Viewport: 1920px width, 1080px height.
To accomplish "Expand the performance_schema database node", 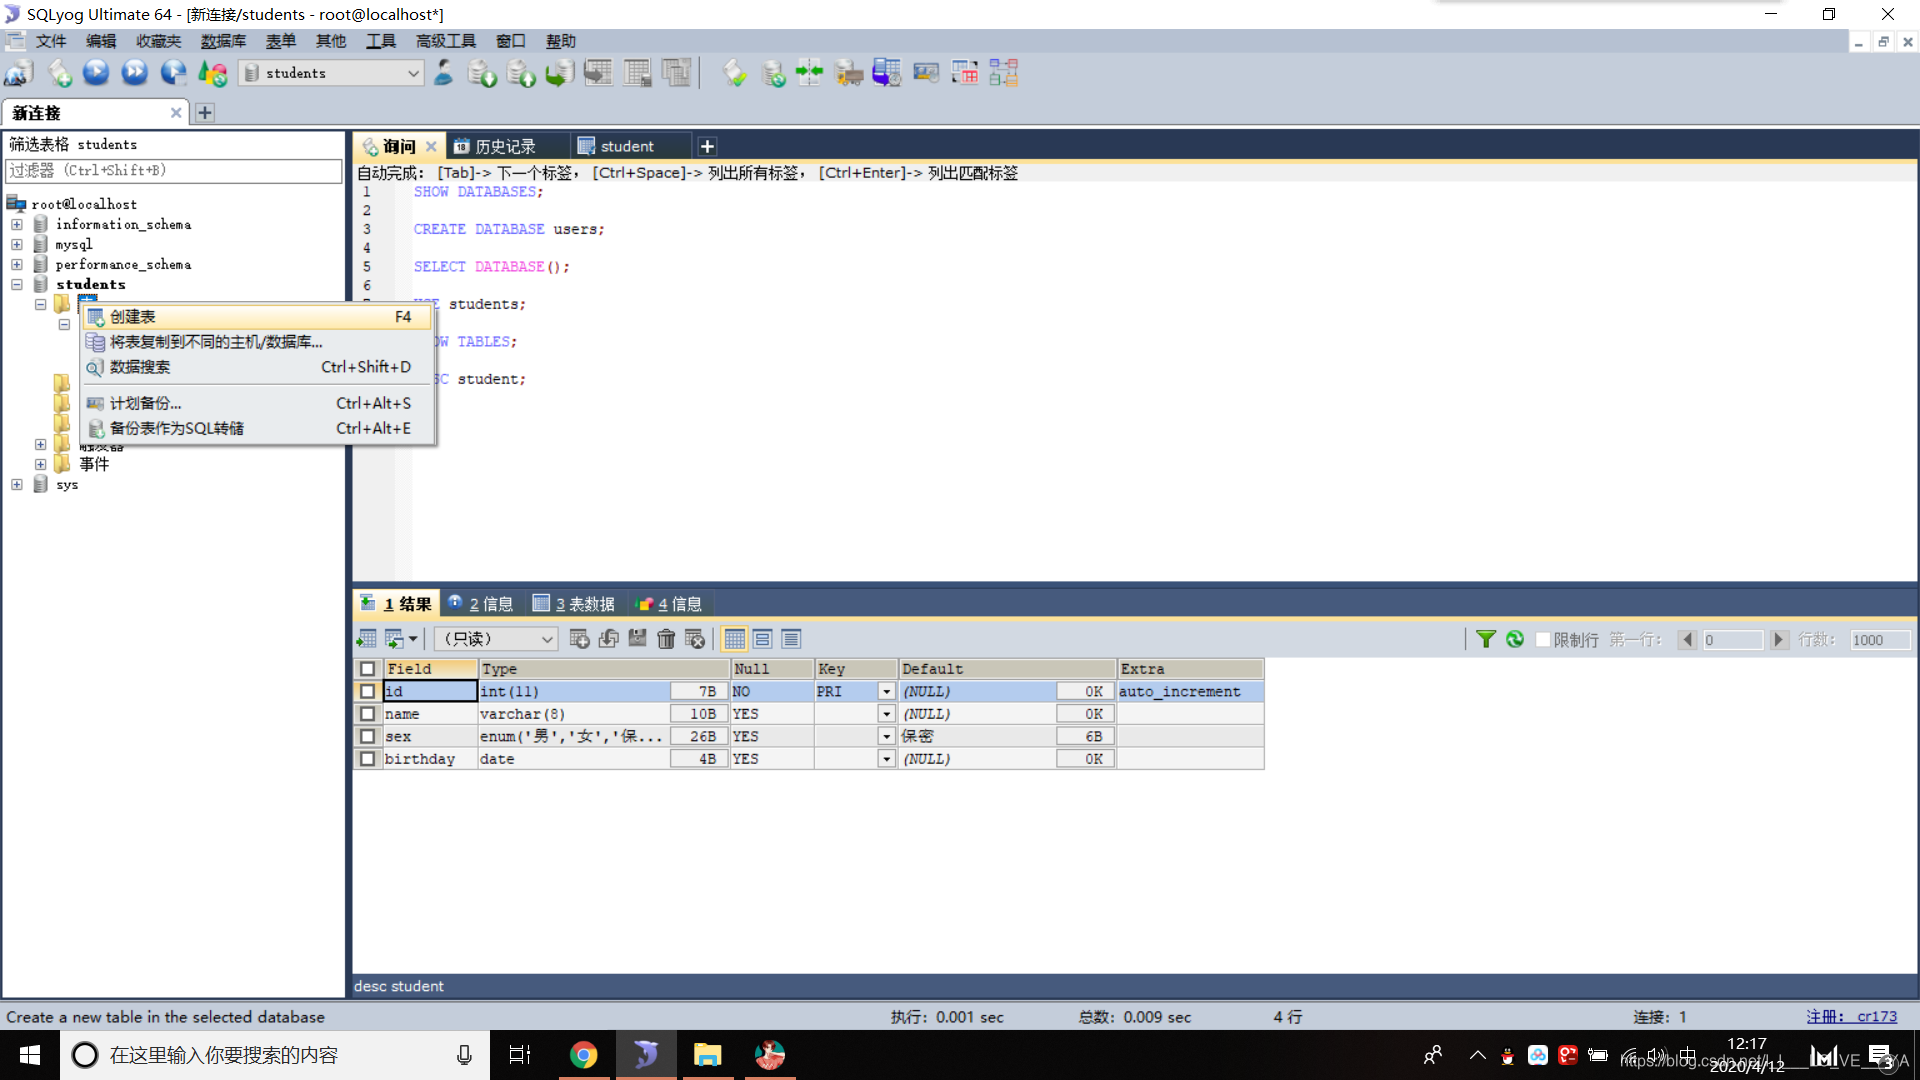I will pyautogui.click(x=17, y=265).
